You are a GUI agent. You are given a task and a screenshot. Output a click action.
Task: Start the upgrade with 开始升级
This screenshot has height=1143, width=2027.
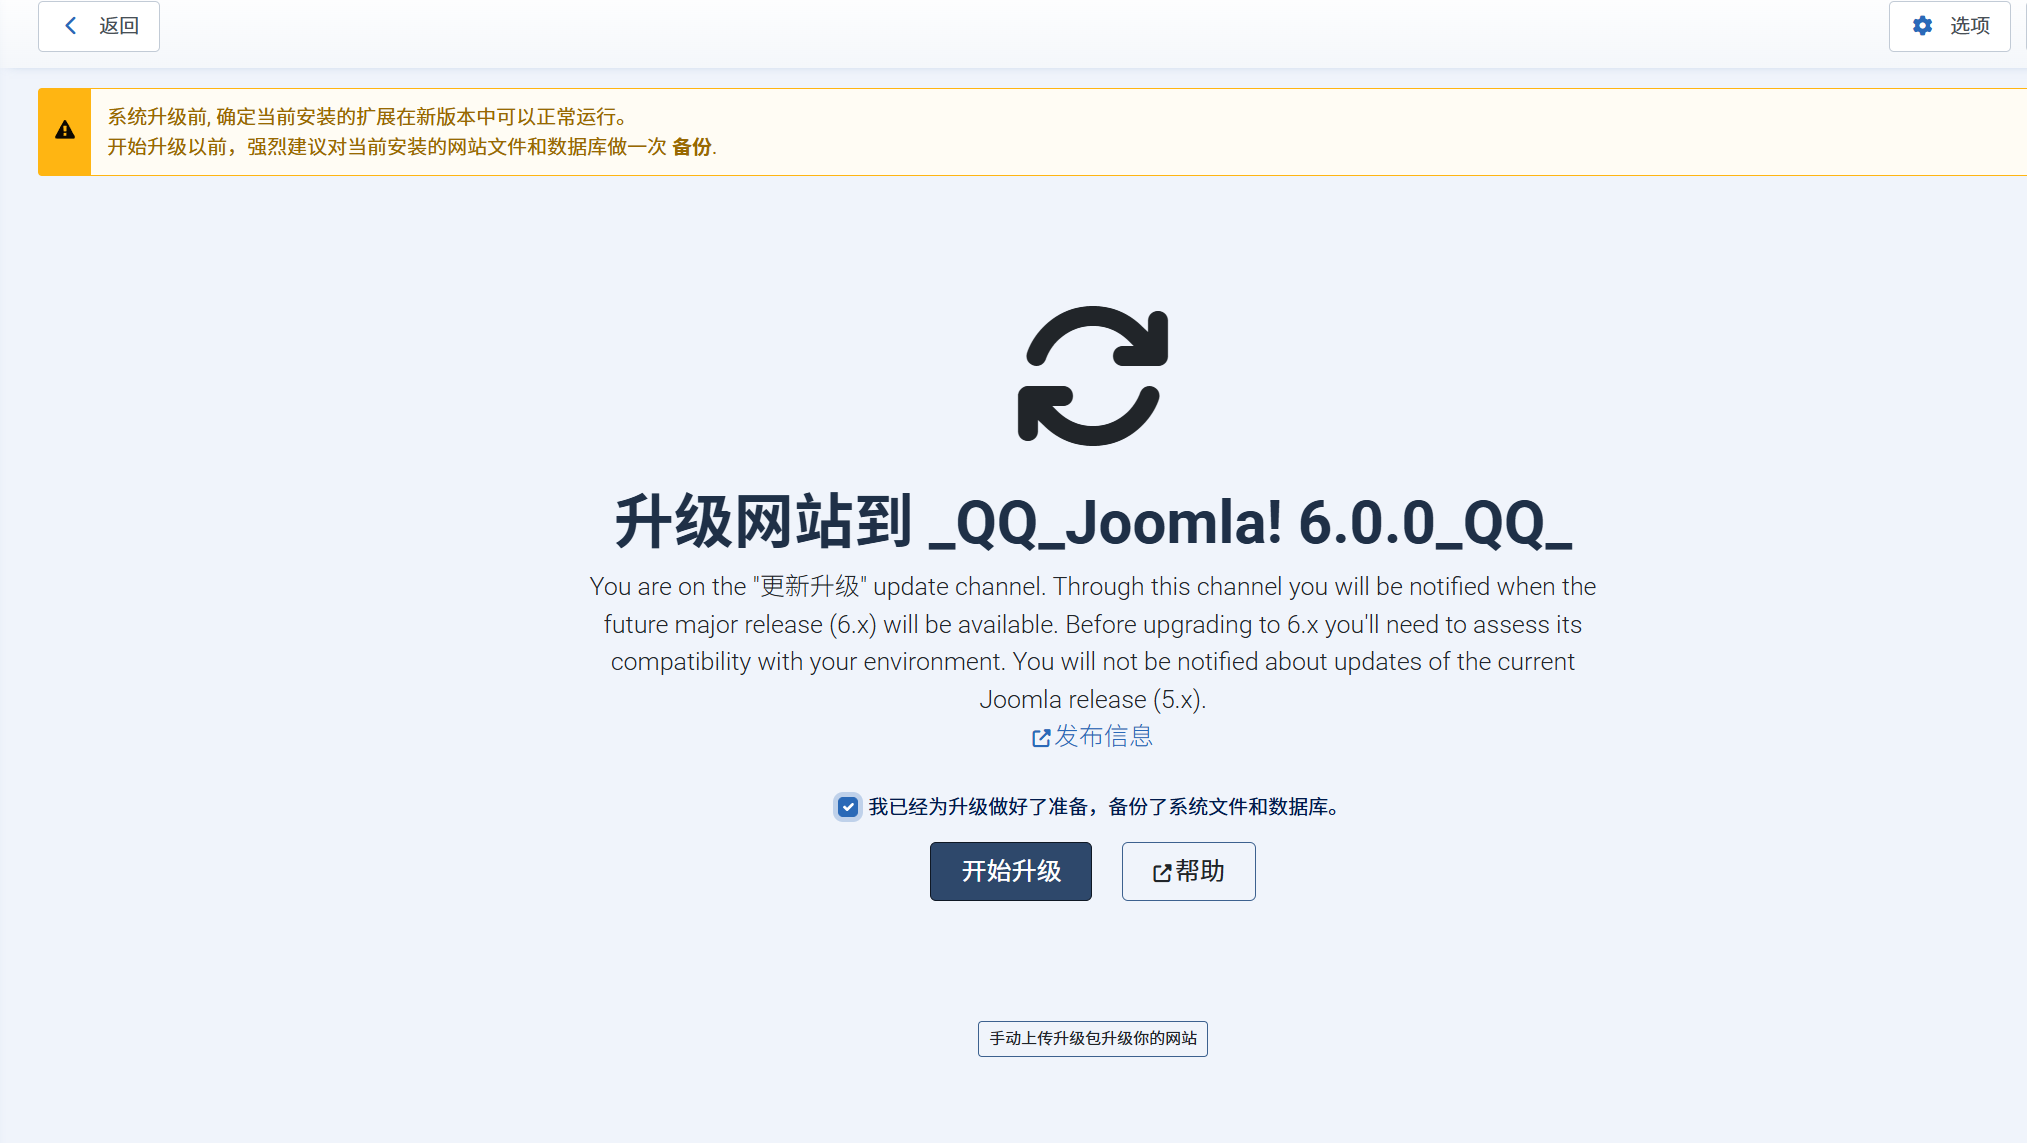[1011, 871]
